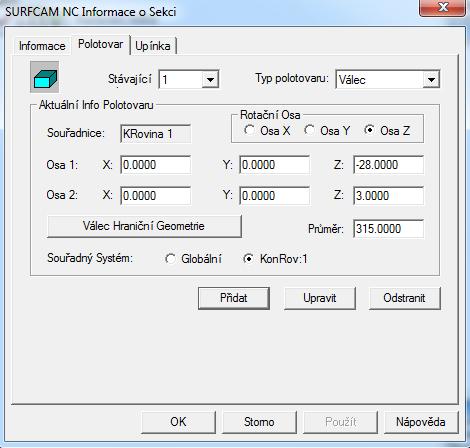Expand the Typ polotovaru dropdown
This screenshot has height=448, width=470.
tap(431, 79)
